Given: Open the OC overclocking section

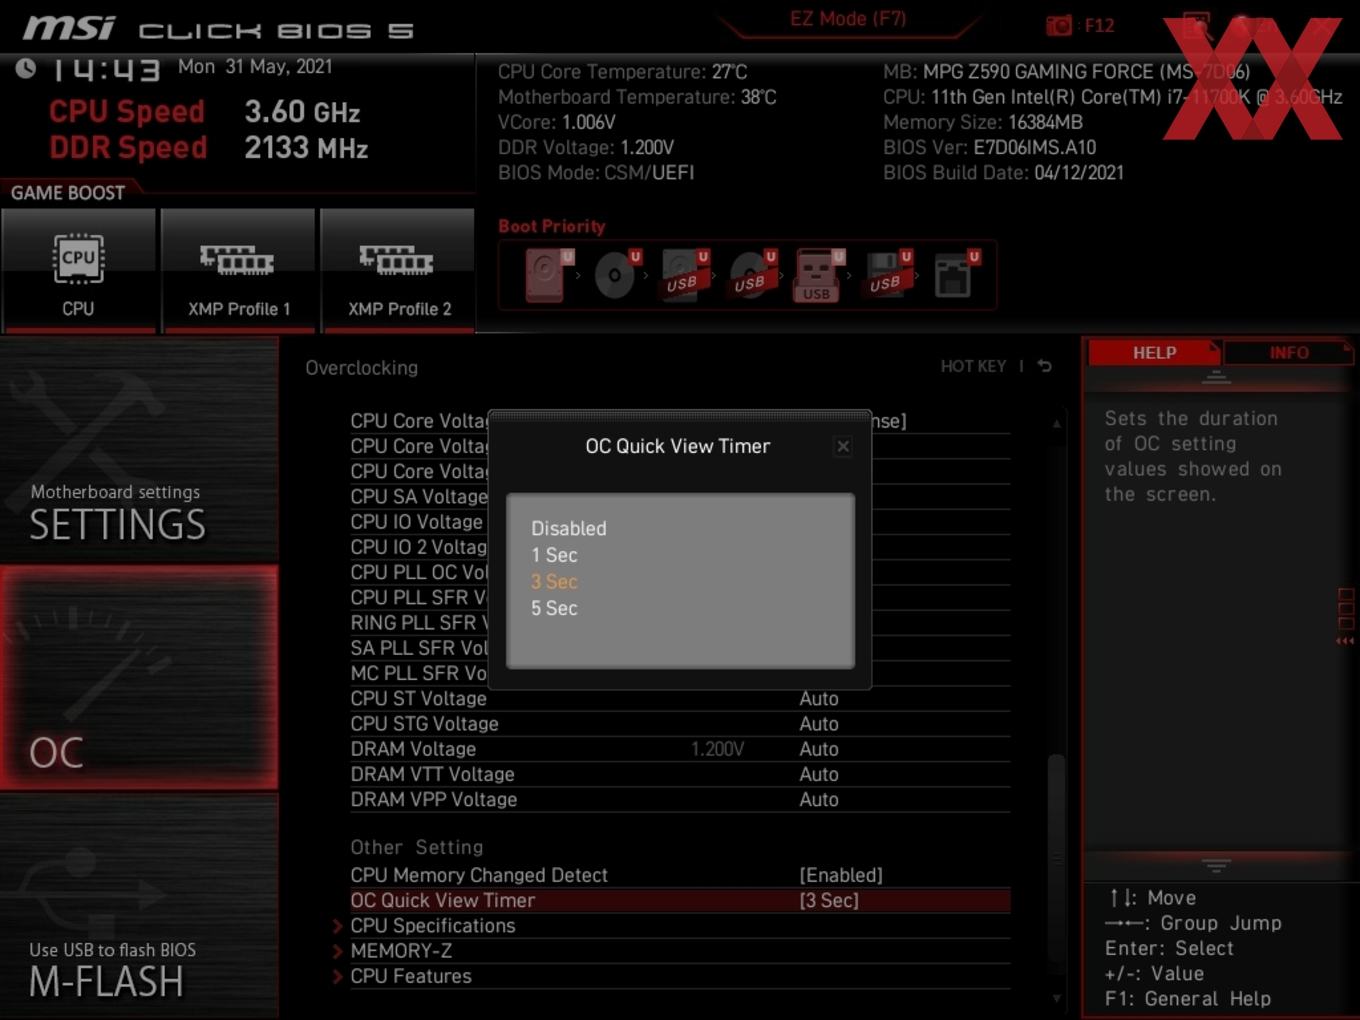Looking at the screenshot, I should tap(139, 678).
